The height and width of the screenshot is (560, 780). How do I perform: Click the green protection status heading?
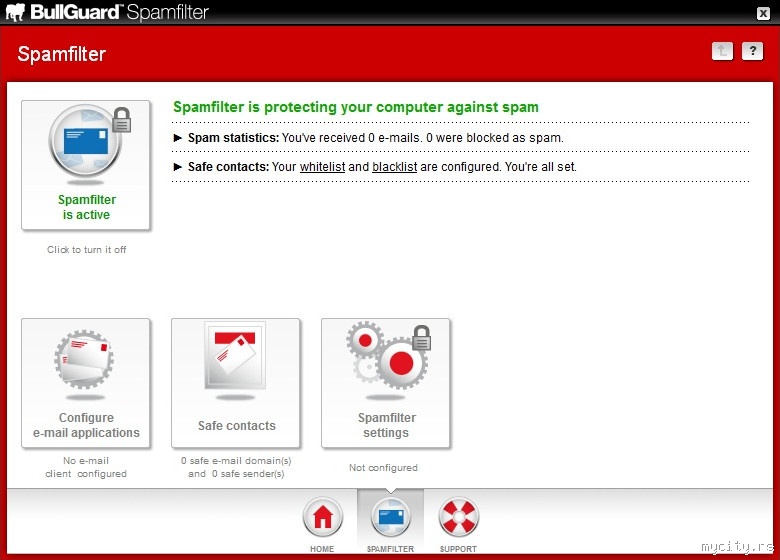(x=356, y=107)
